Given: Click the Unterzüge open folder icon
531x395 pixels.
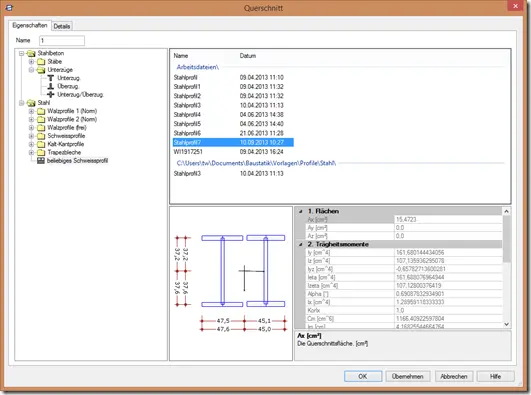Looking at the screenshot, I should [41, 70].
